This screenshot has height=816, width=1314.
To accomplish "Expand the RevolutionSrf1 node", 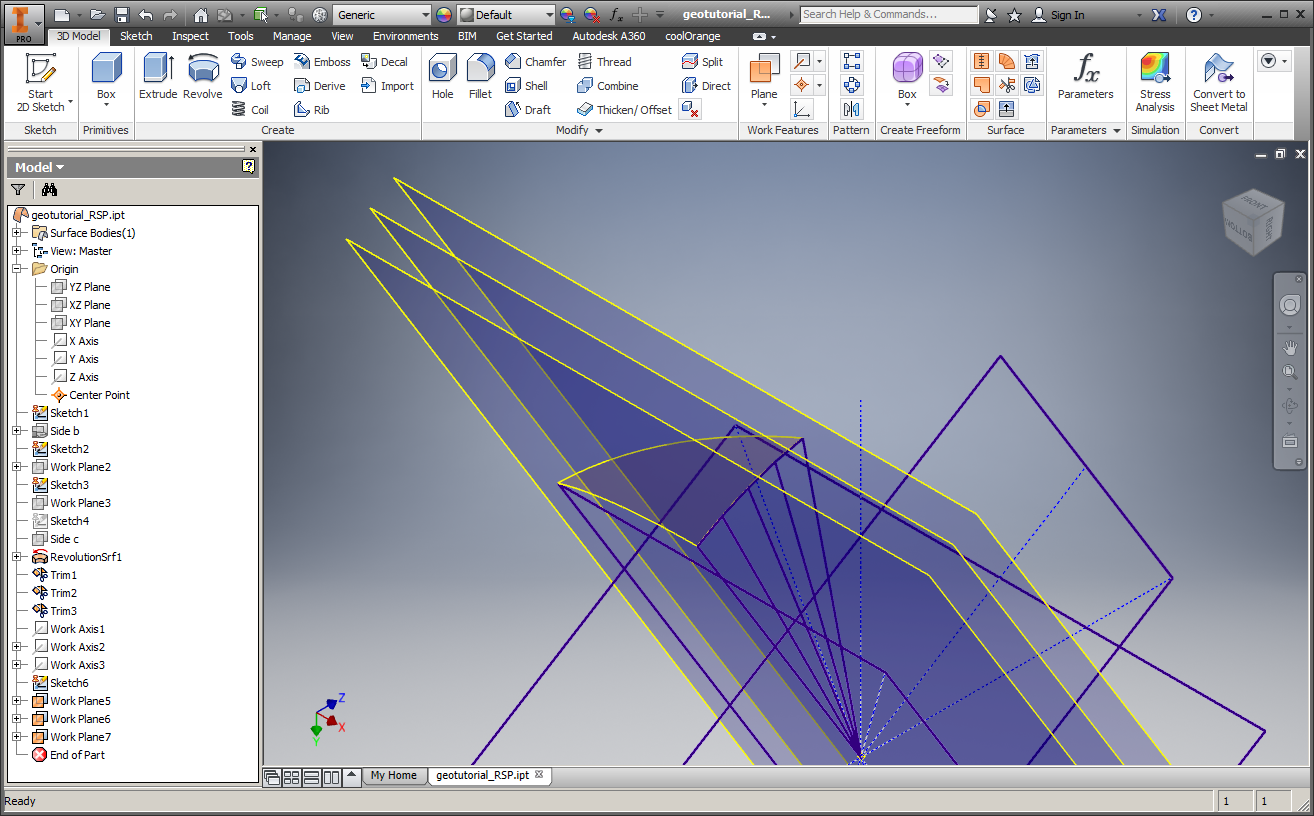I will click(16, 557).
